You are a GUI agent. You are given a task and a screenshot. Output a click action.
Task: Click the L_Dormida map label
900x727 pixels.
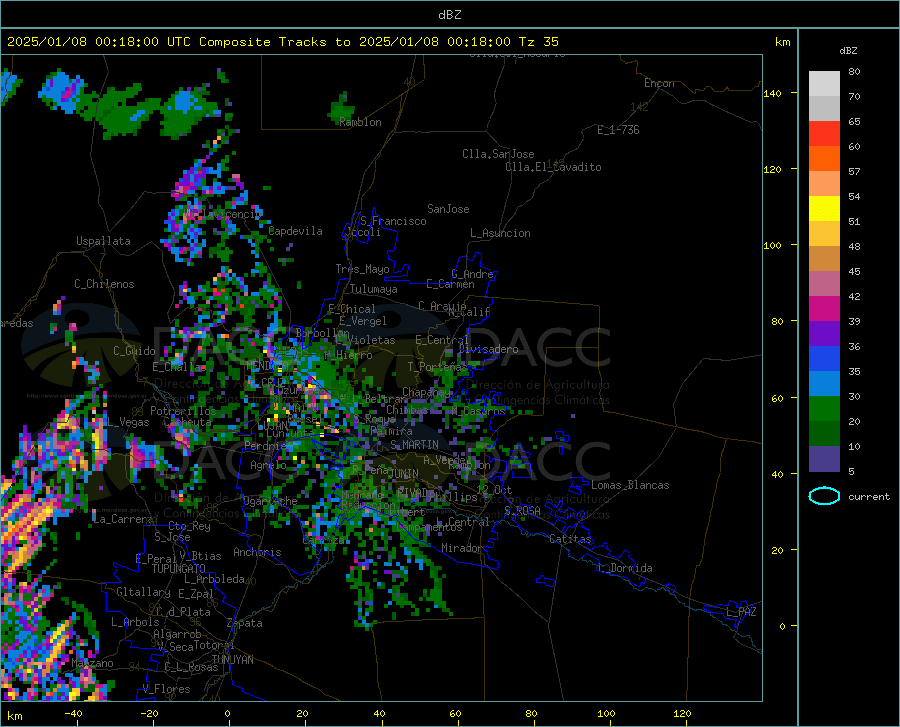point(625,568)
